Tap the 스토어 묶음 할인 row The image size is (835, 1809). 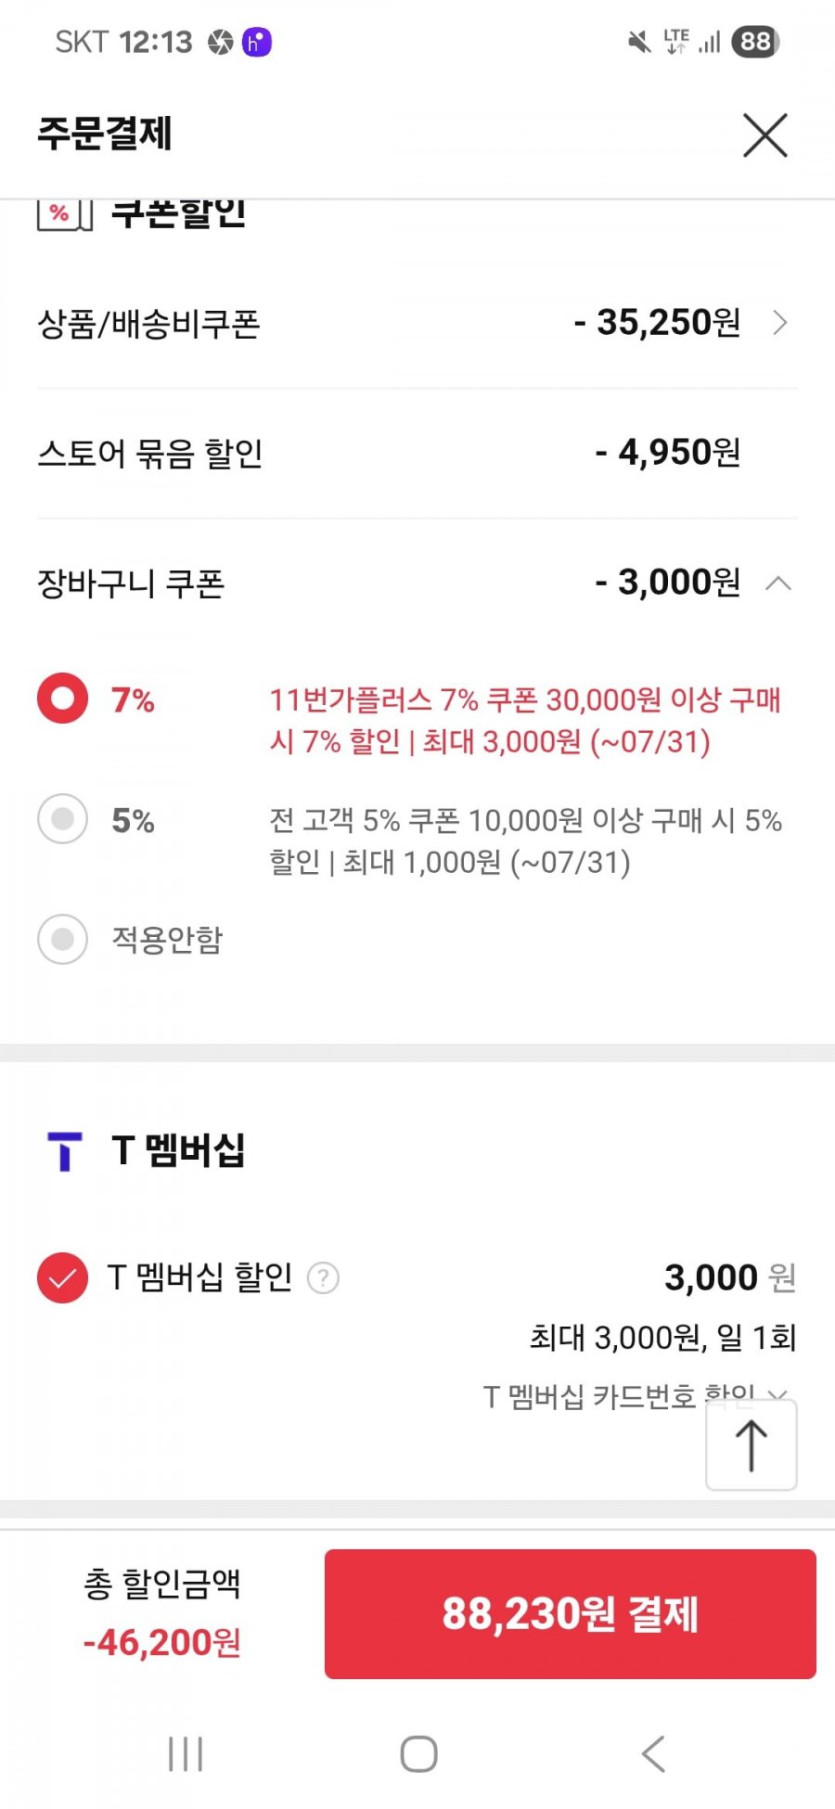417,453
